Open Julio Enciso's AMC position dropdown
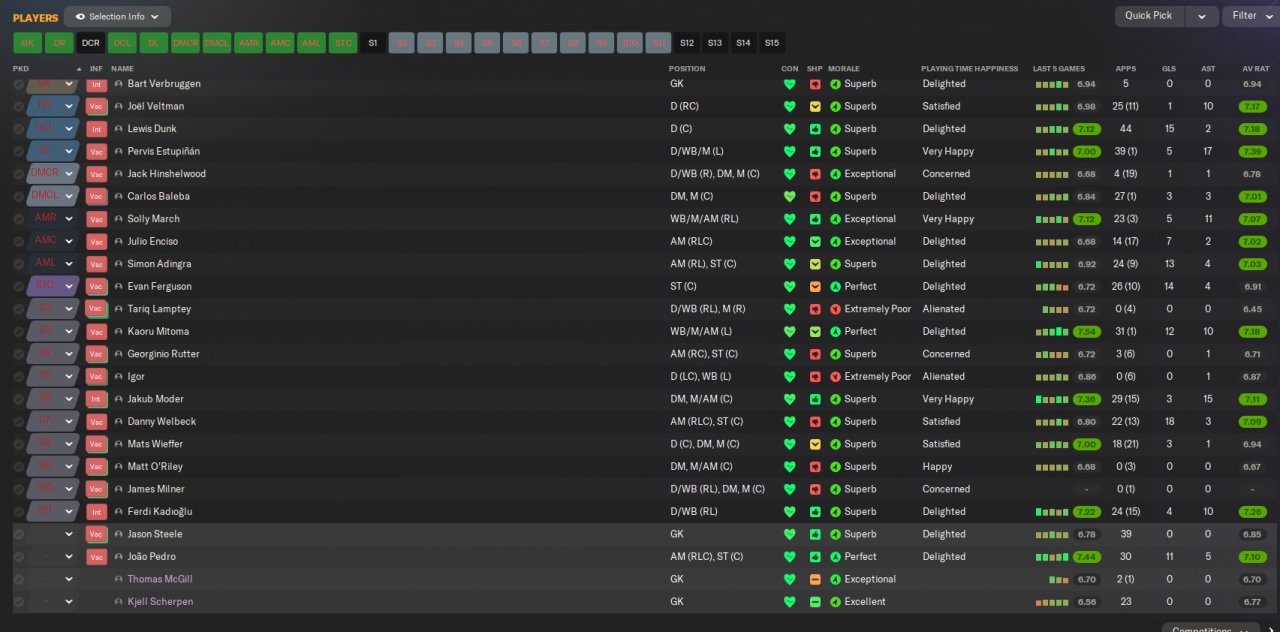 click(69, 241)
